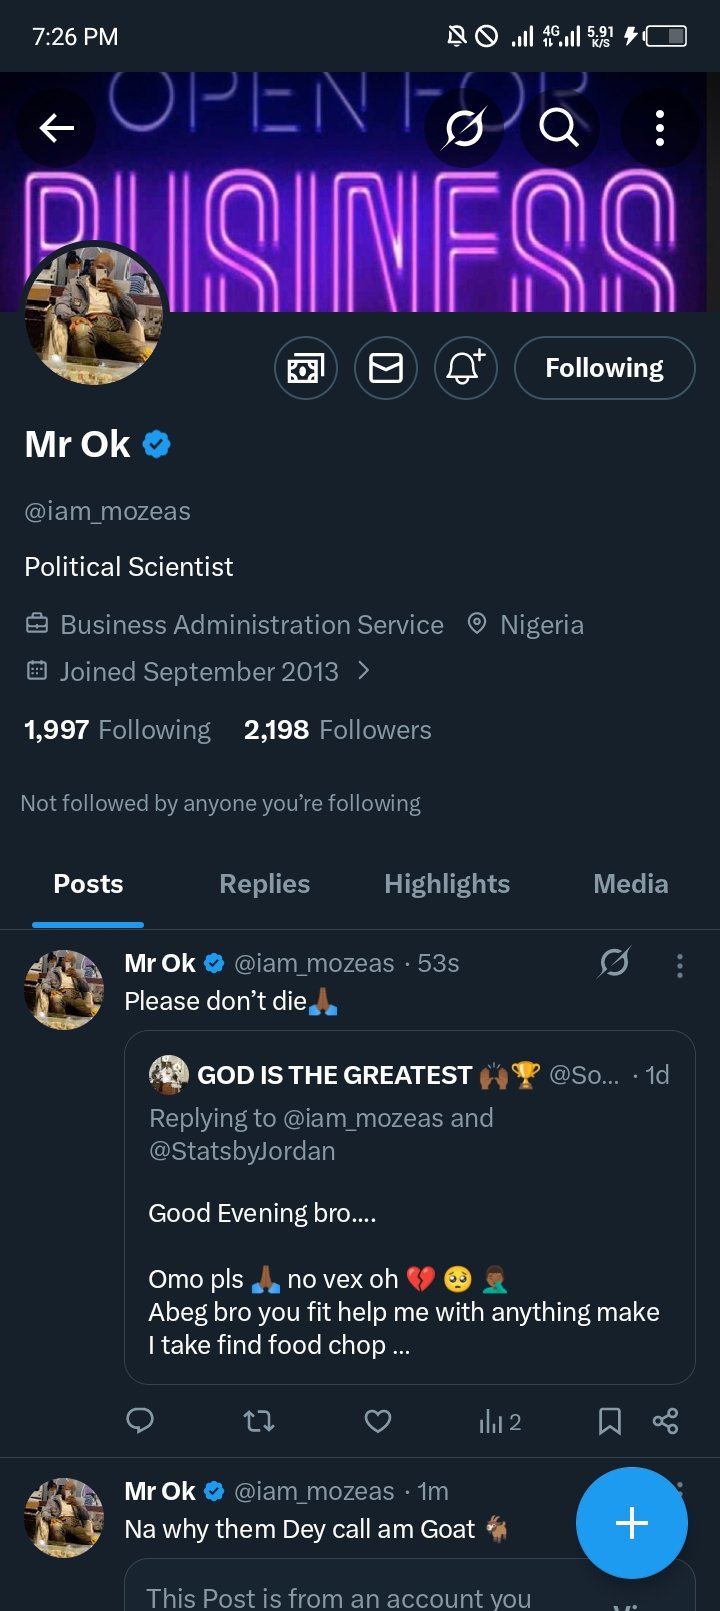Open the 1,997 Following list
The width and height of the screenshot is (720, 1611).
(118, 730)
